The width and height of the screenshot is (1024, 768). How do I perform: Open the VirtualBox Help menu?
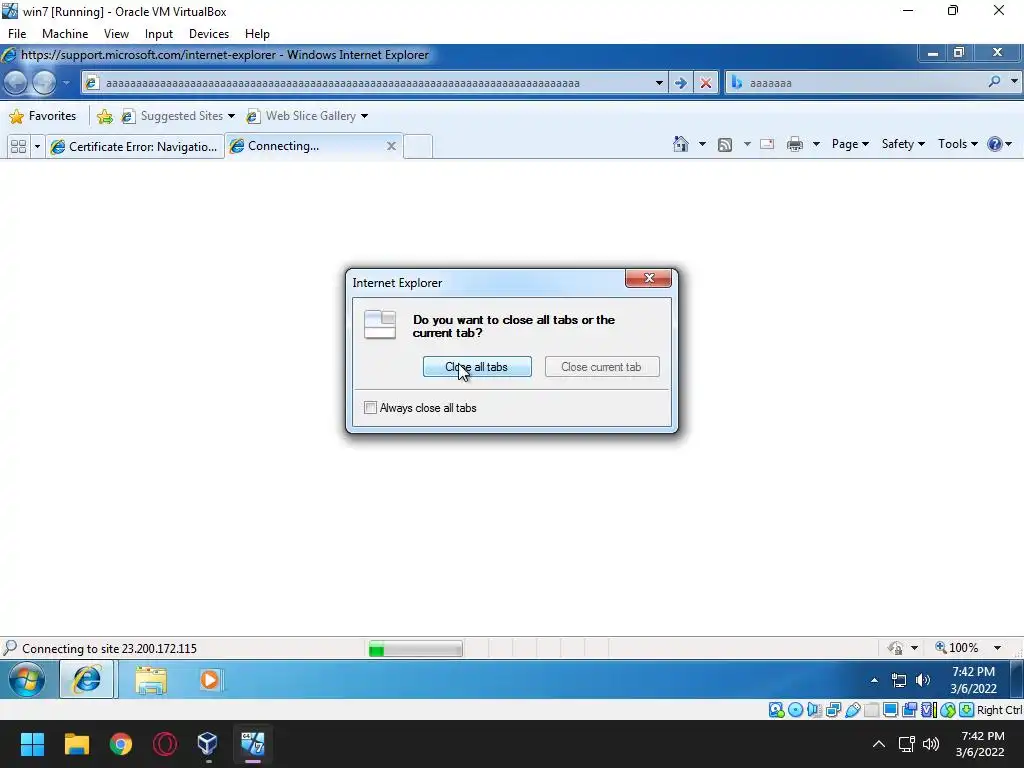pyautogui.click(x=257, y=34)
